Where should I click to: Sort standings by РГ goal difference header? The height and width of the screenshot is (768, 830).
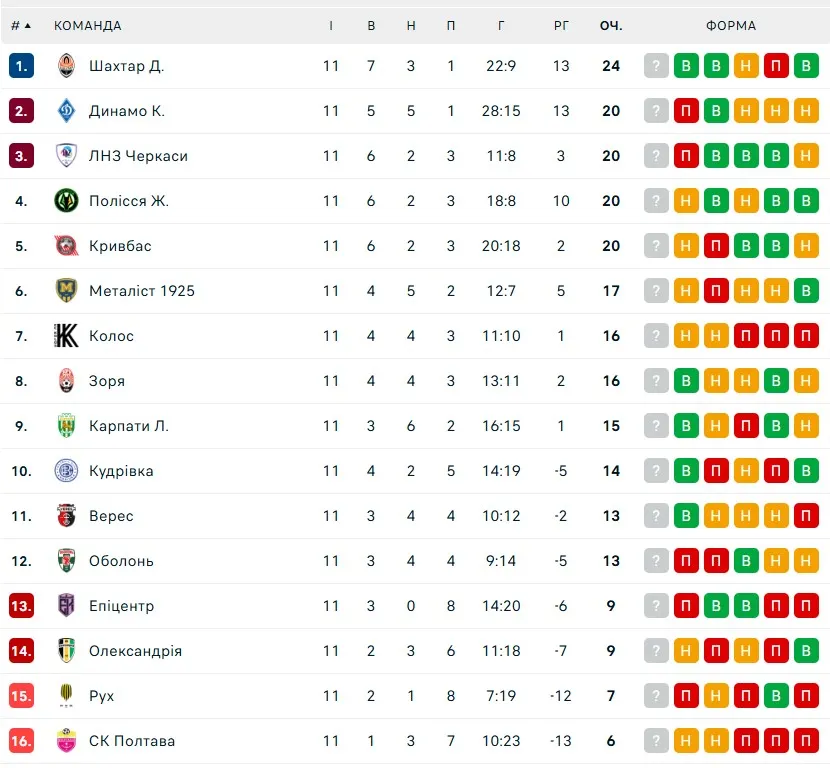[x=561, y=25]
